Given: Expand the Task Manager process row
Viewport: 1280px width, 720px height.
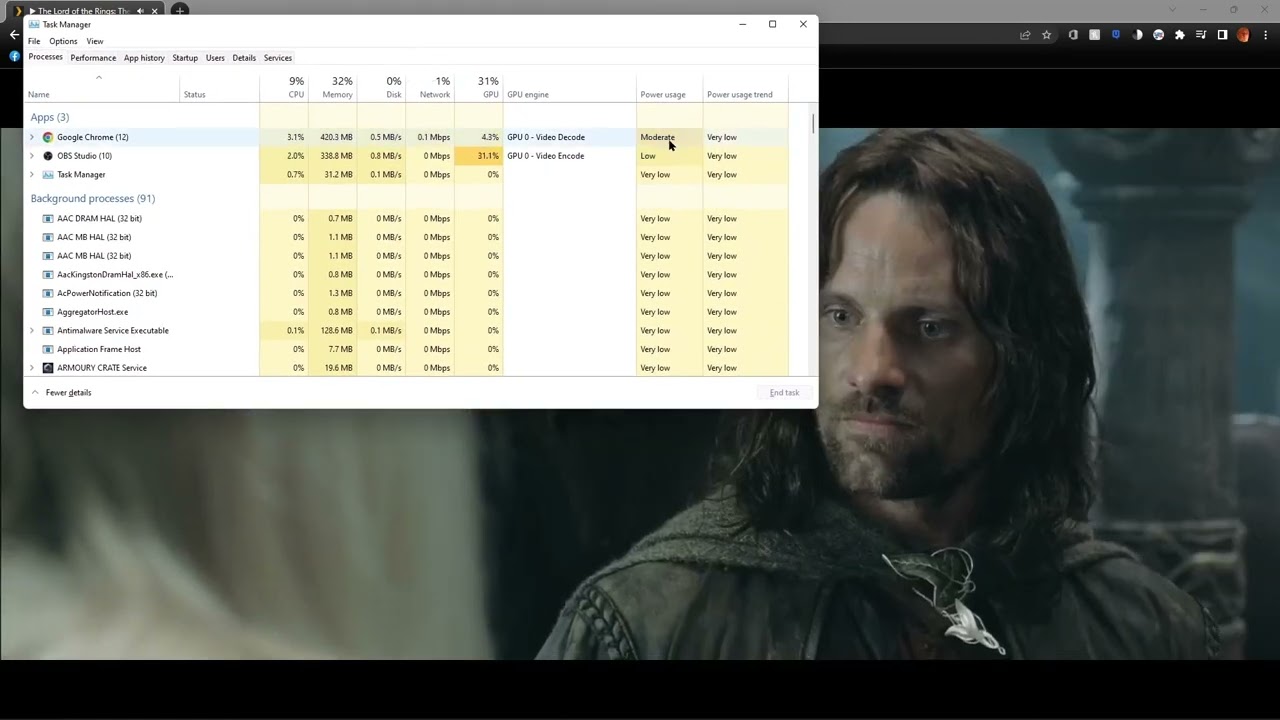Looking at the screenshot, I should coord(32,174).
